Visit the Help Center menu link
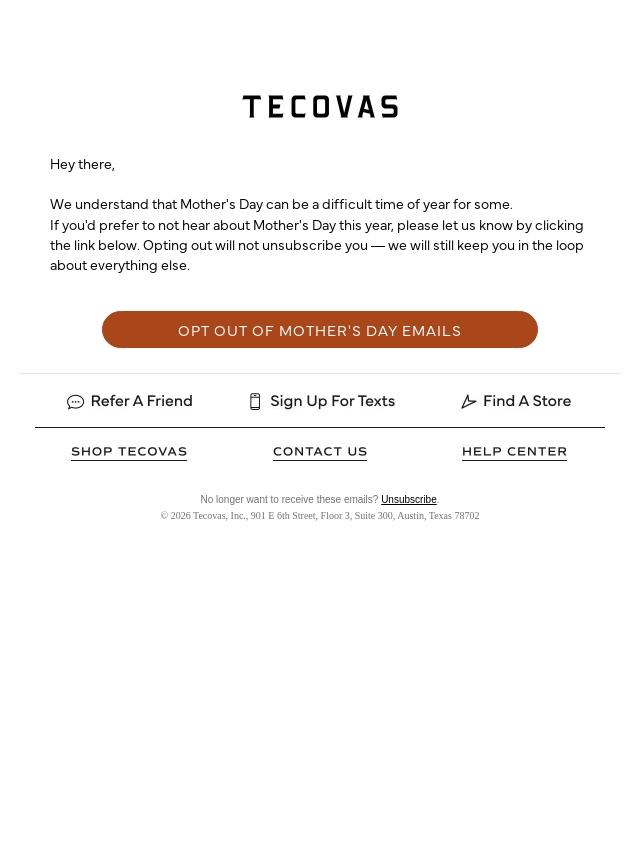Image resolution: width=640 pixels, height=854 pixels. point(514,452)
